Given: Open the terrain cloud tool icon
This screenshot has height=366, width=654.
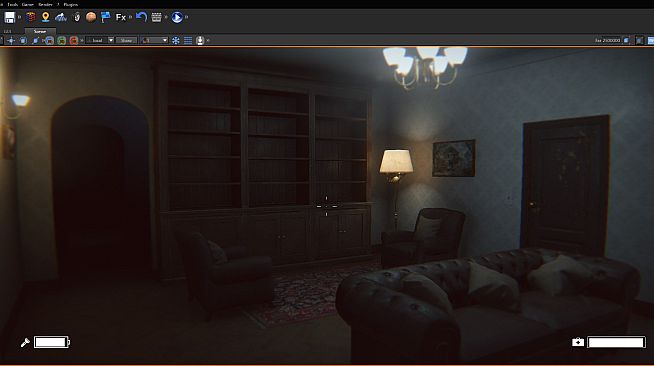Looking at the screenshot, I should click(61, 17).
